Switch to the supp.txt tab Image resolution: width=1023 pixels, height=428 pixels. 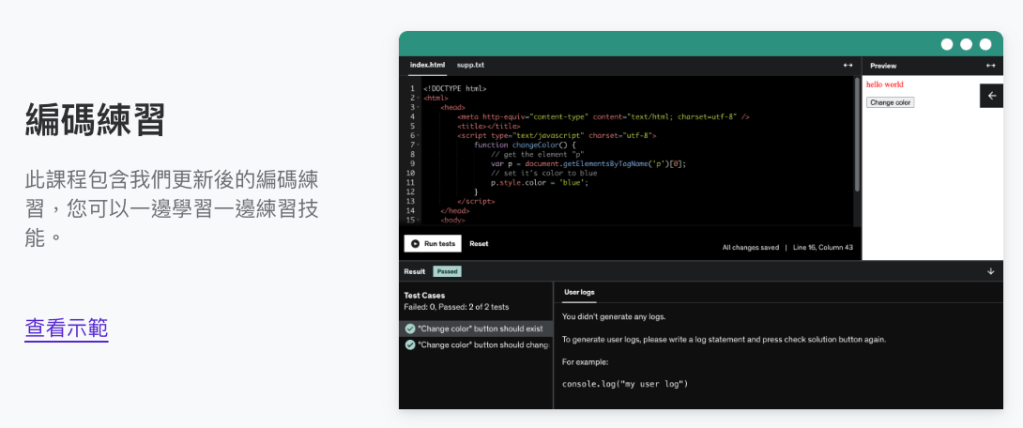(x=471, y=65)
